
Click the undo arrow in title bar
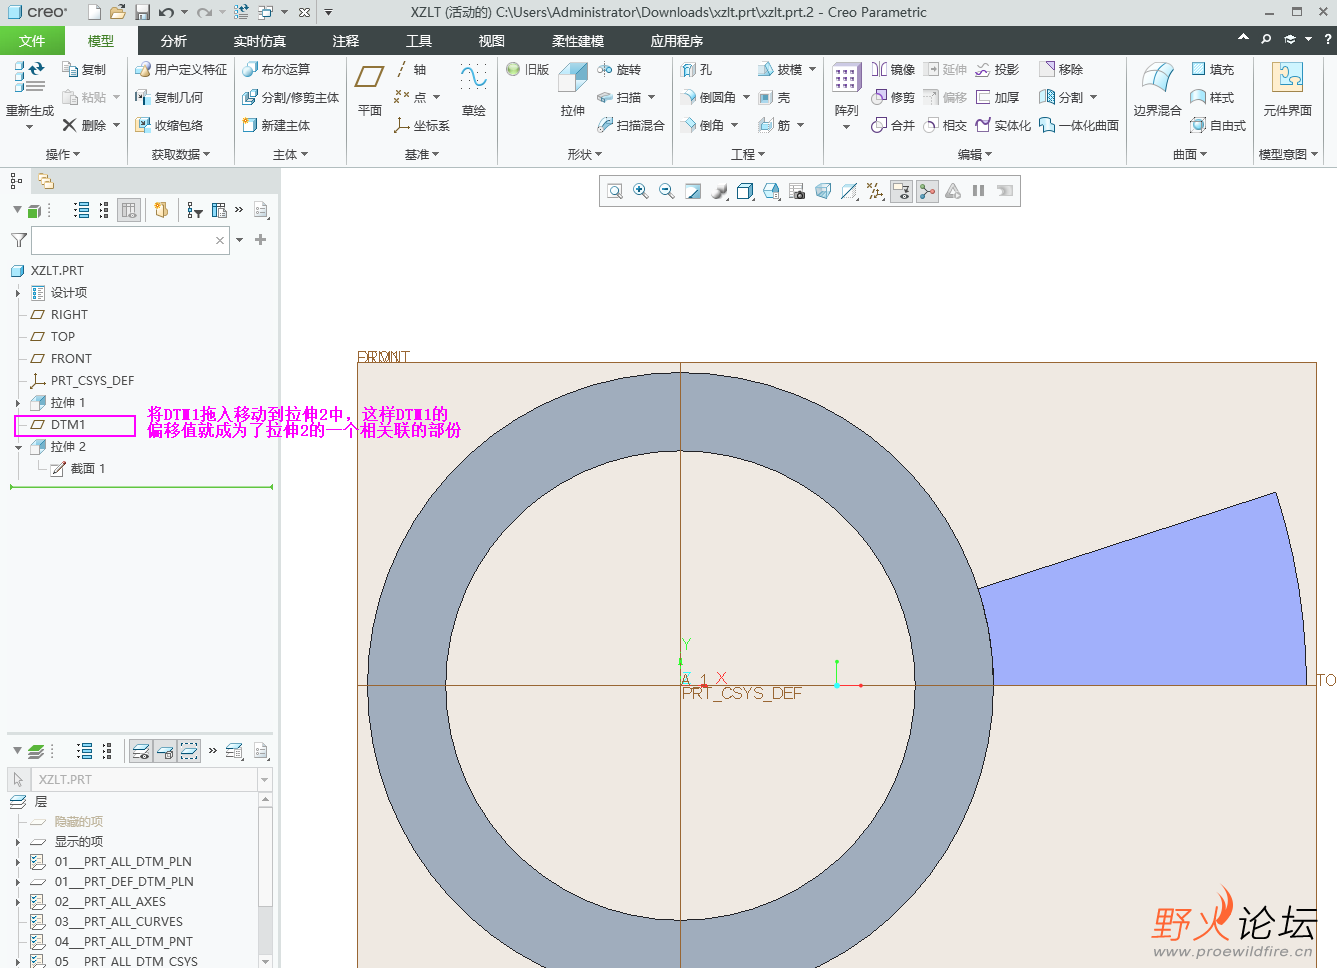pos(166,12)
